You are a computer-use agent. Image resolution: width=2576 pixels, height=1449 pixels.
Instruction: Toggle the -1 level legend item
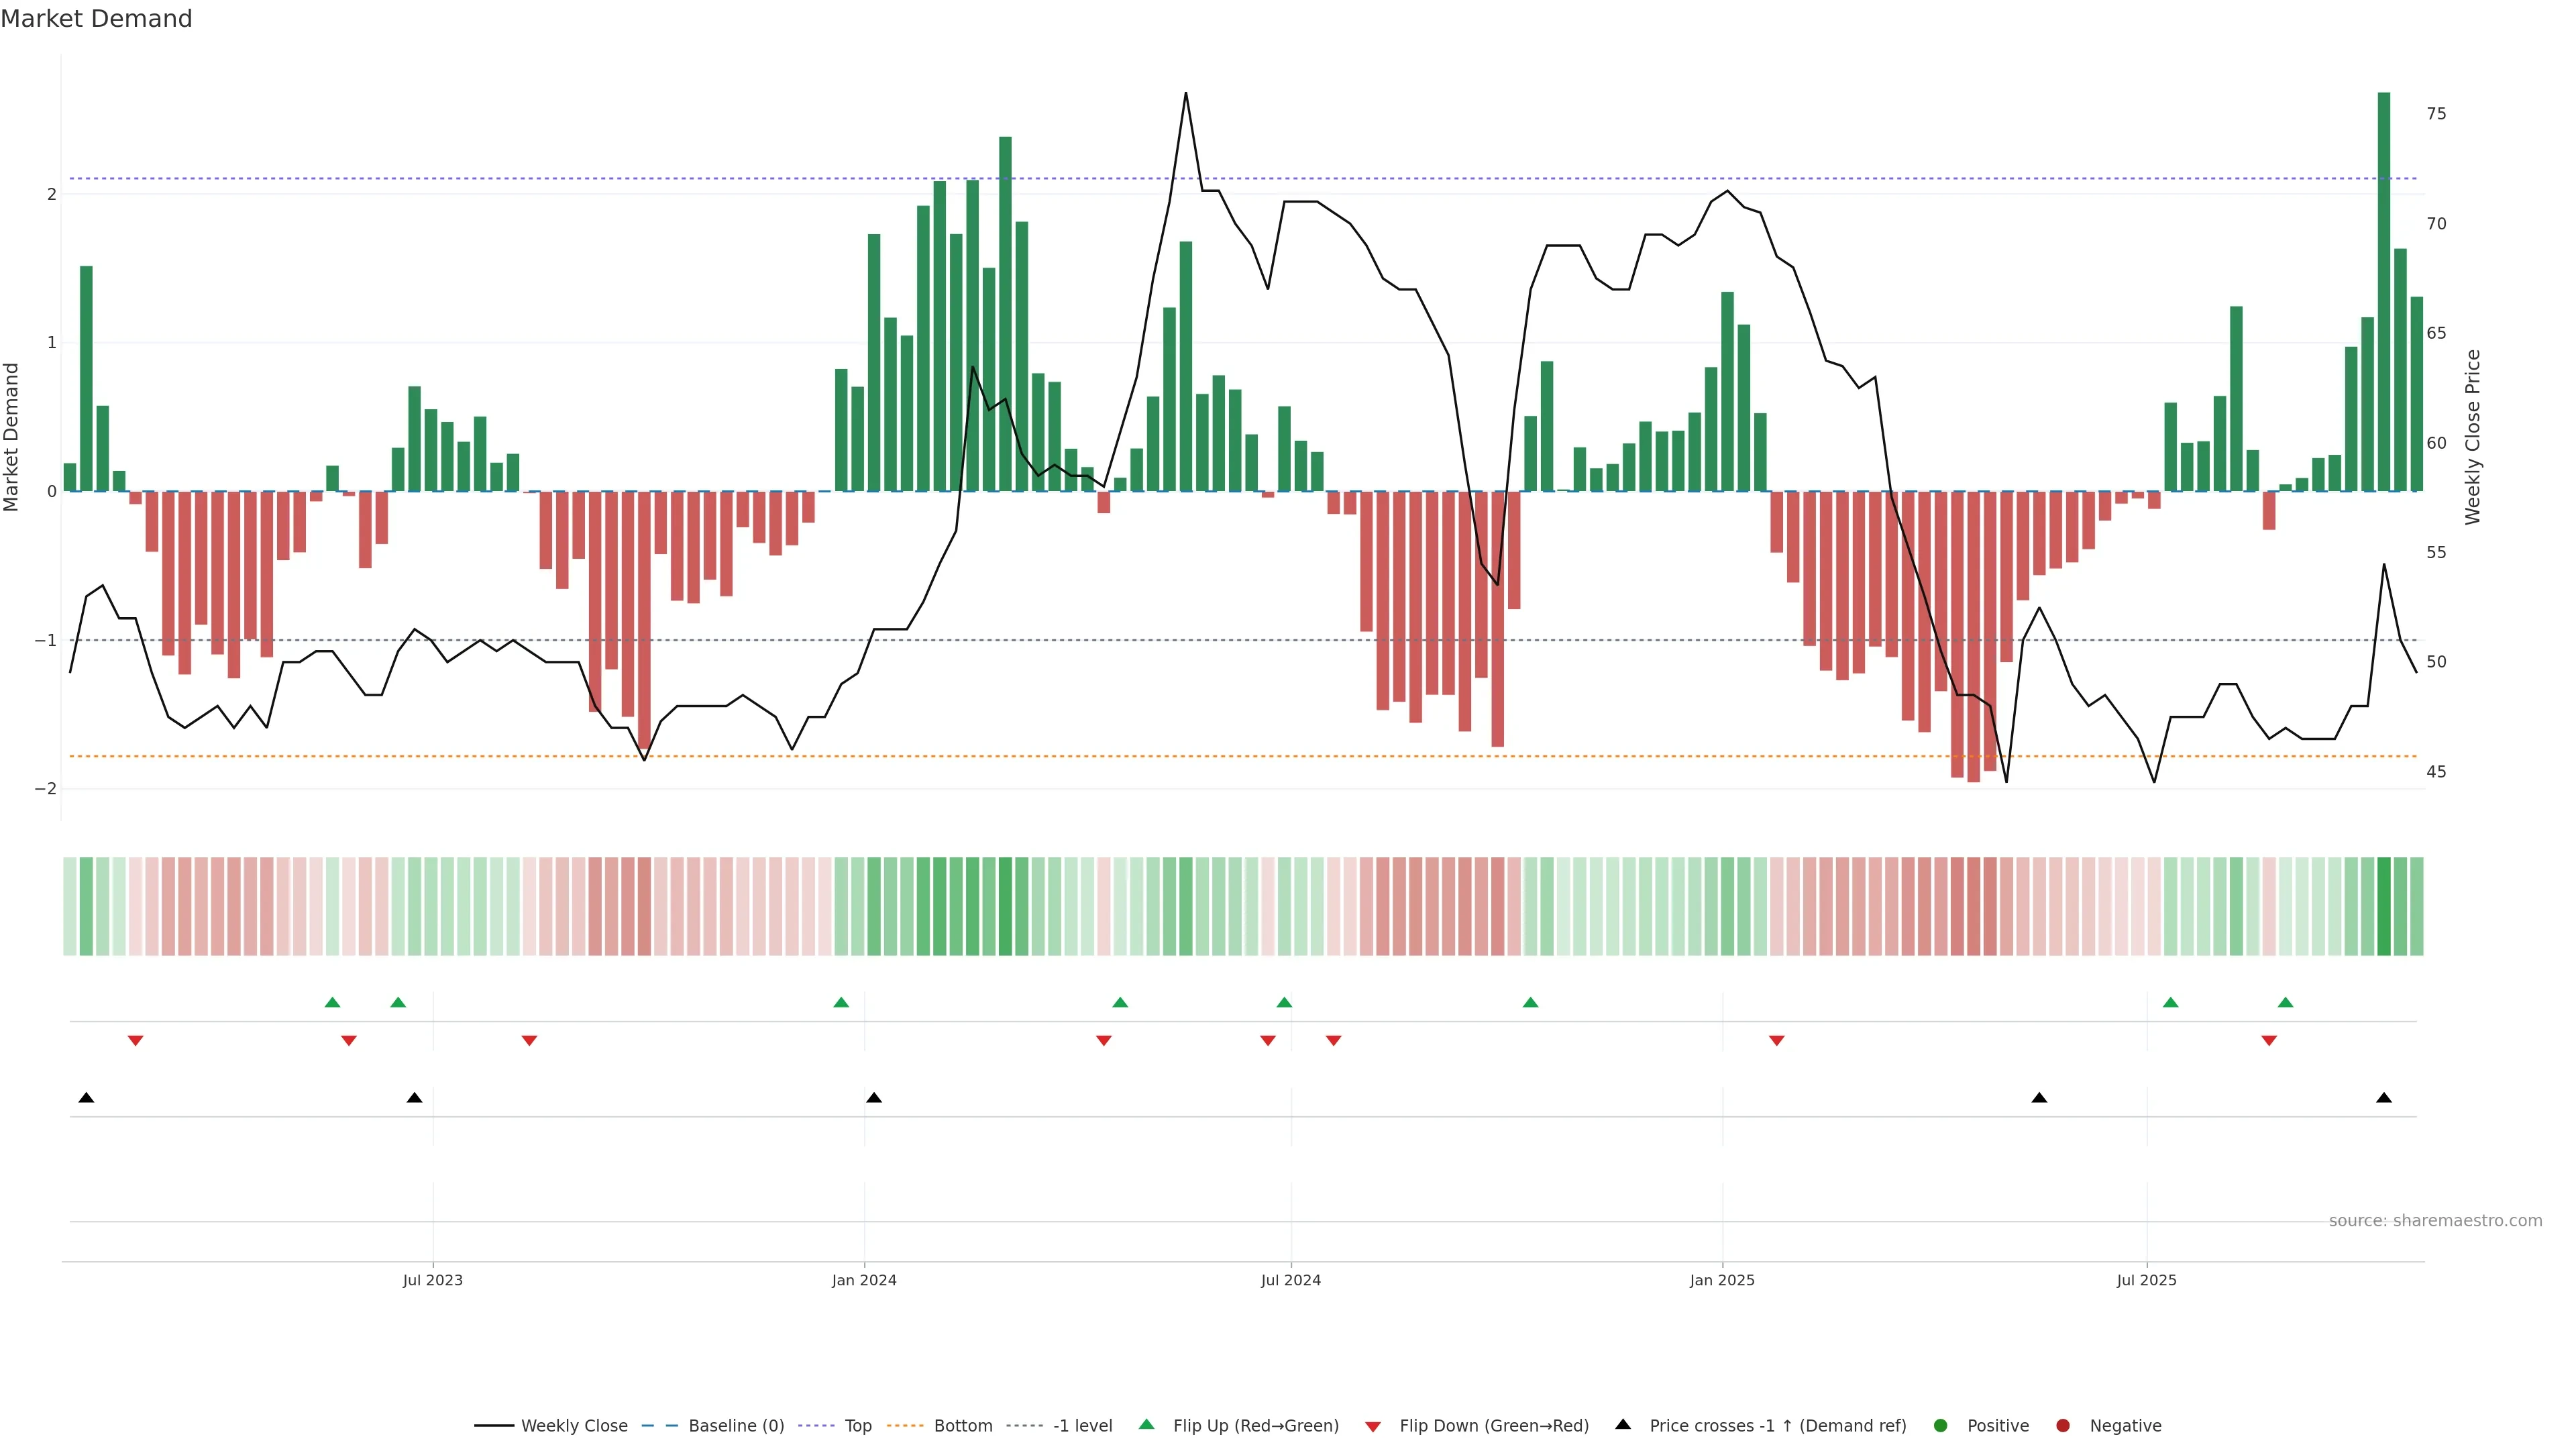pyautogui.click(x=1082, y=1426)
